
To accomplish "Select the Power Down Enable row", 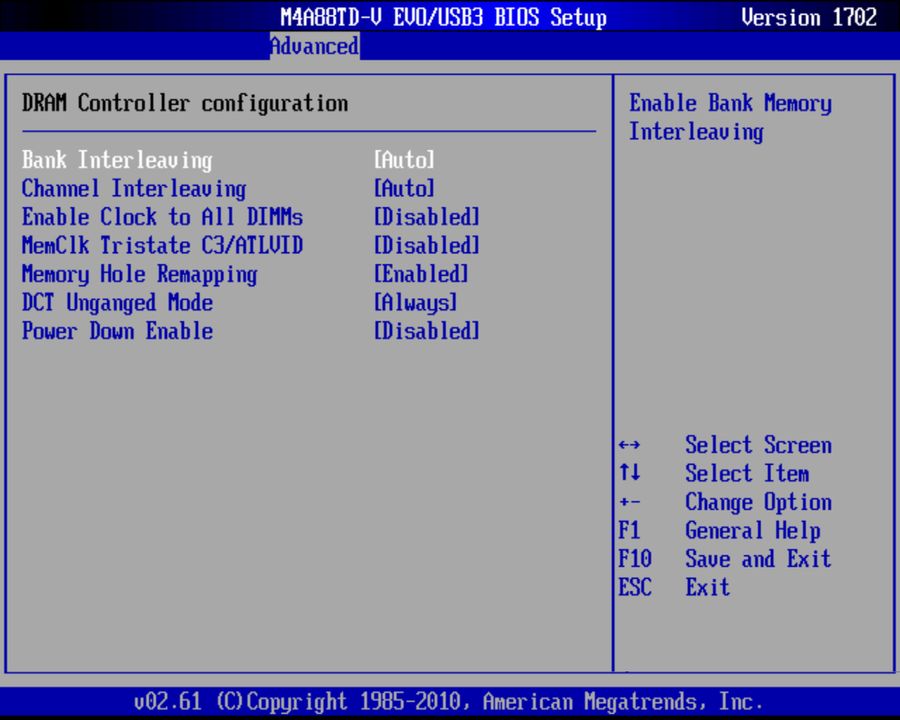I will (117, 331).
